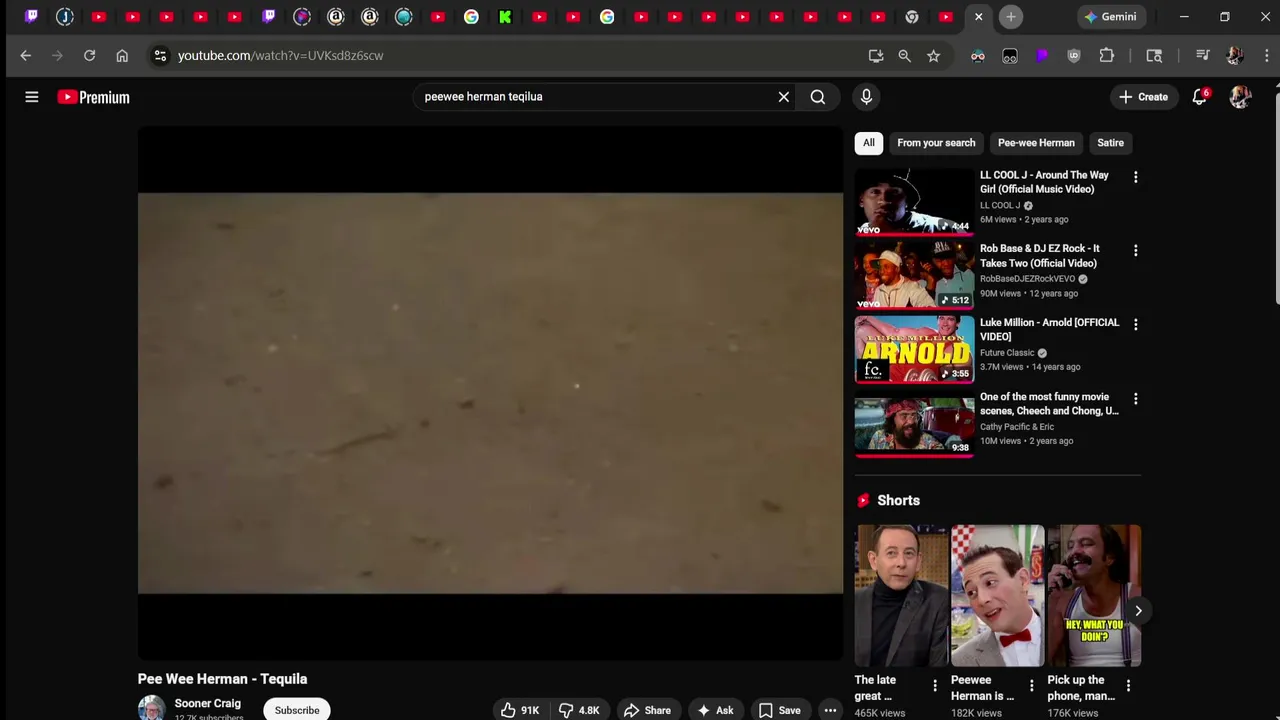
Task: Open LL COOL J Around The Way Girl thumbnail
Action: [914, 202]
